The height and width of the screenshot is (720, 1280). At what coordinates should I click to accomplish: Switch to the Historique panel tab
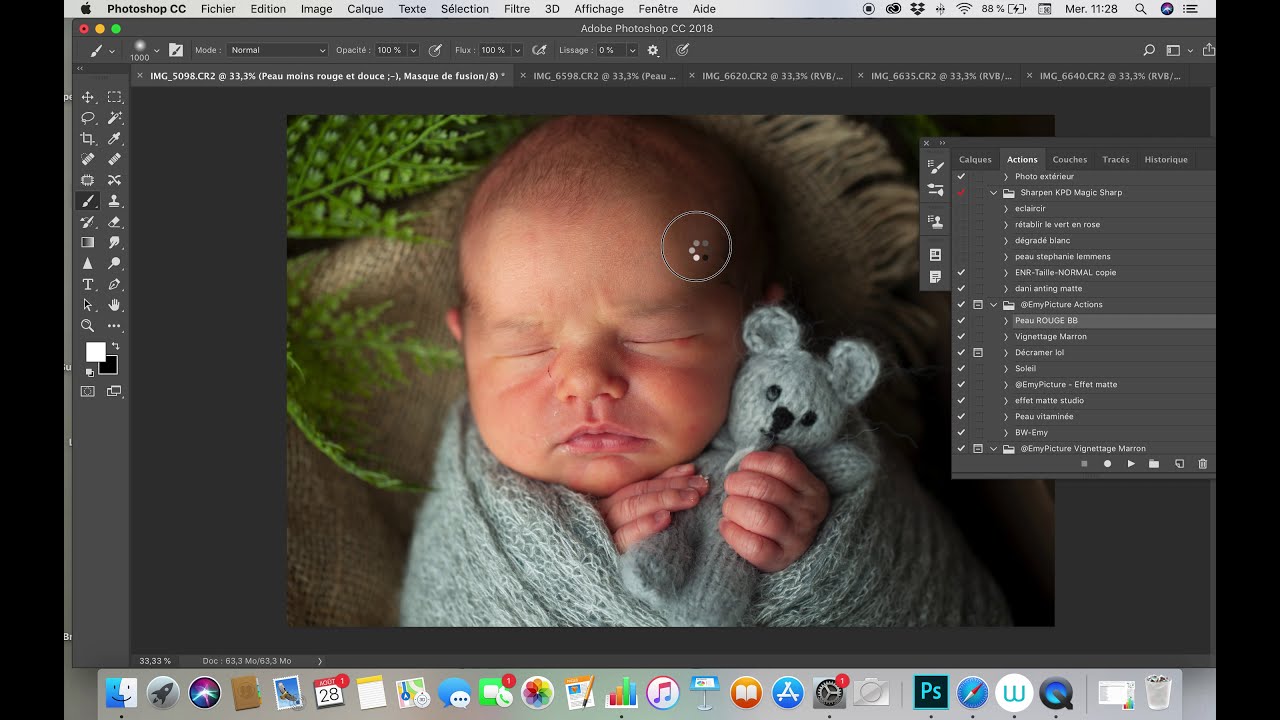pos(1166,159)
